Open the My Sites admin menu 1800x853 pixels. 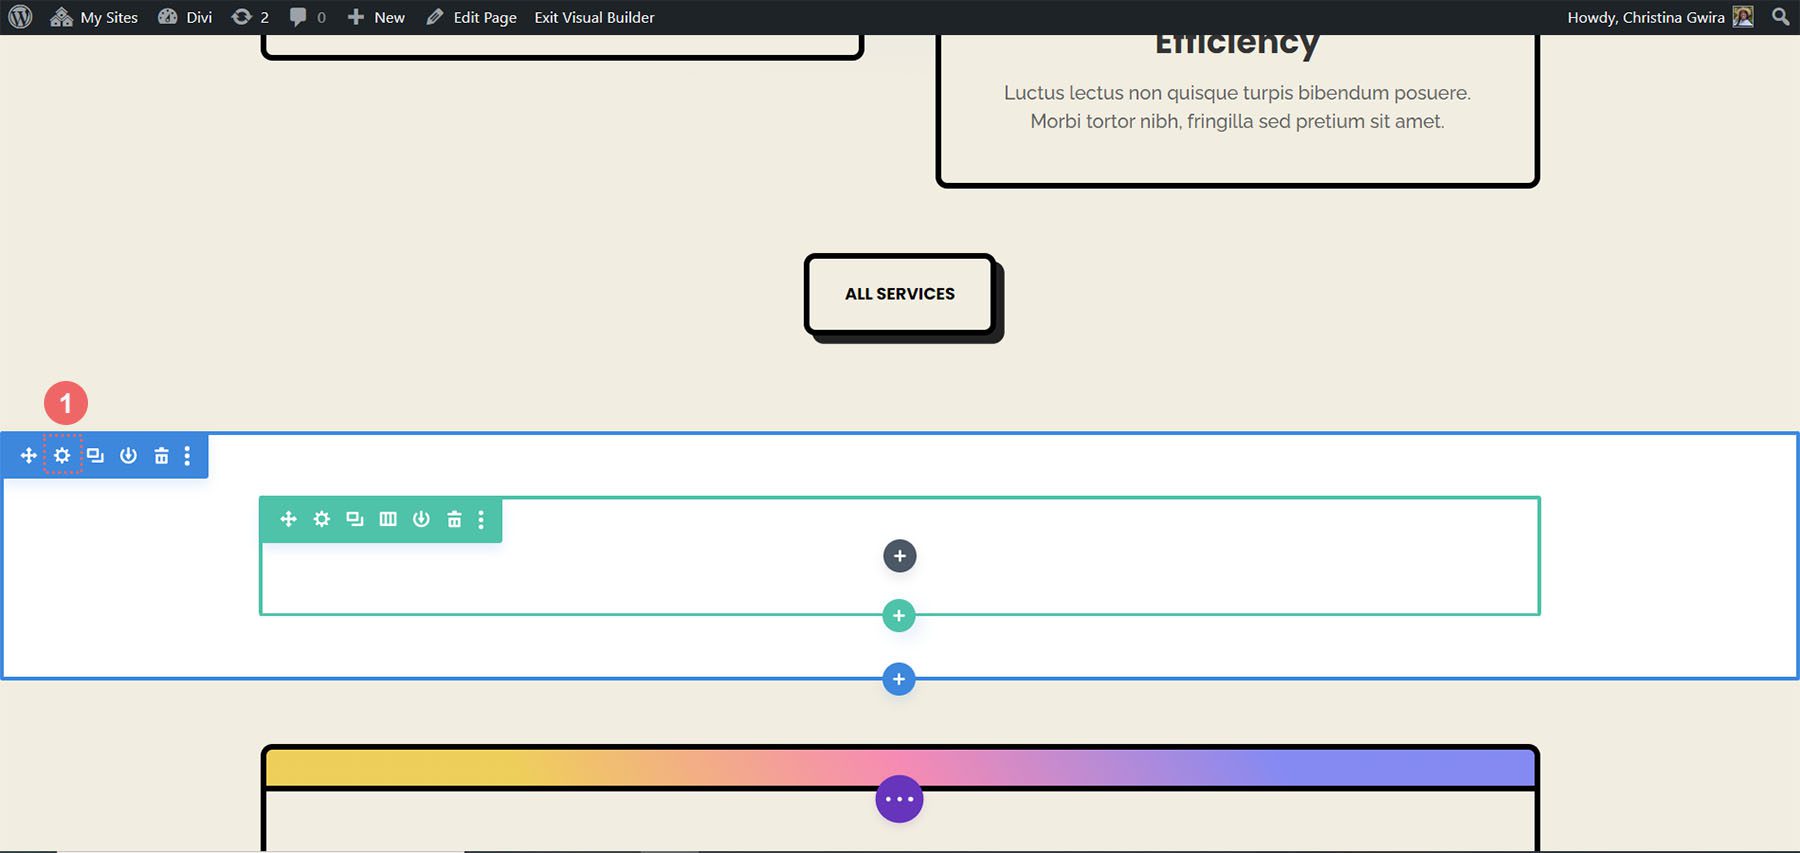95,17
